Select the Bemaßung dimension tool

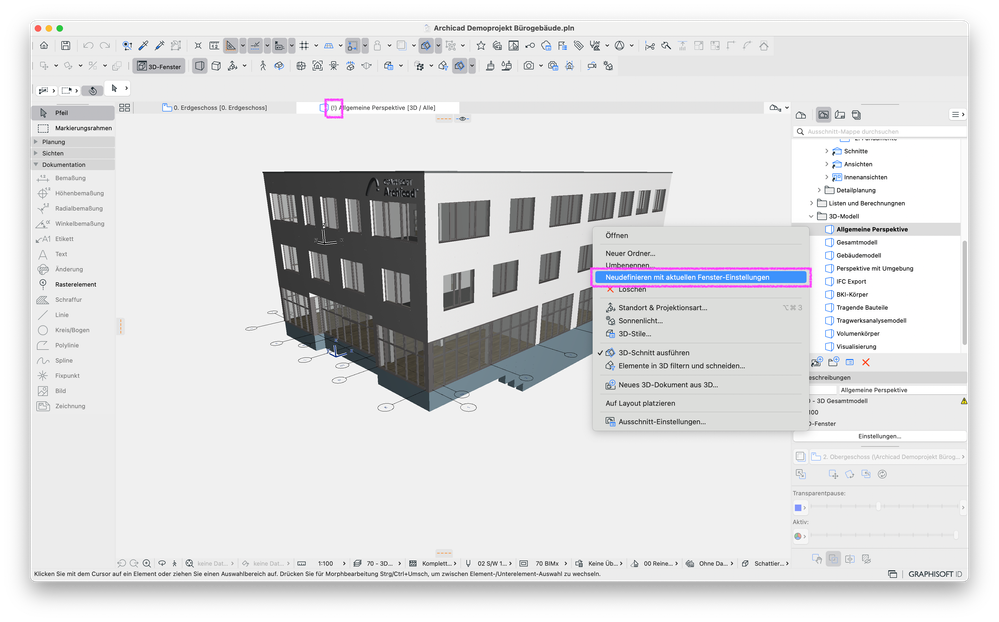click(x=69, y=177)
